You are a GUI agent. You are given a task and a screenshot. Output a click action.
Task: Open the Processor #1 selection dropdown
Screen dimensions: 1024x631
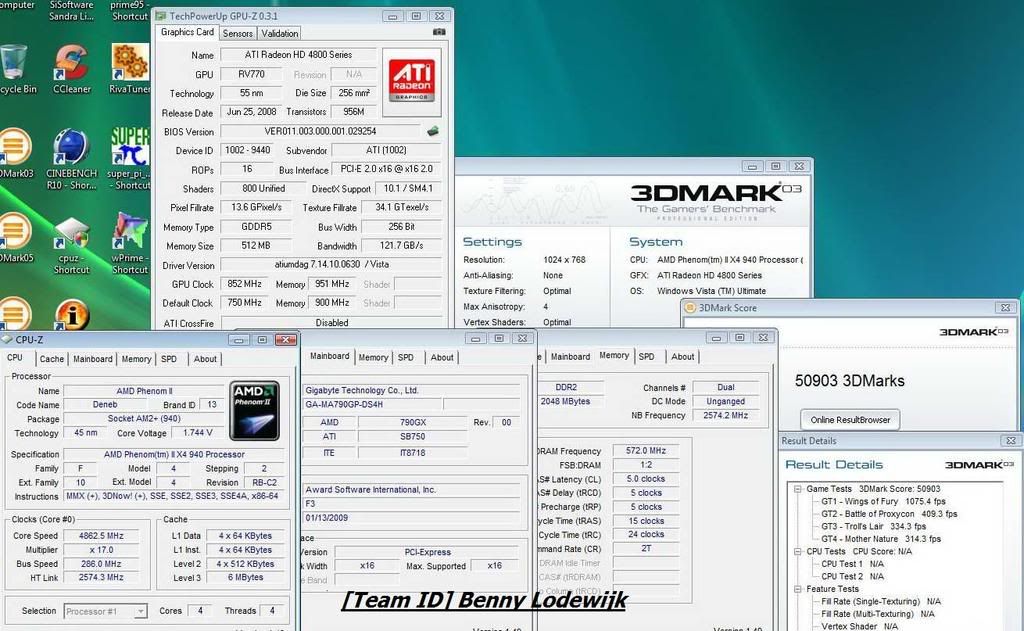105,611
